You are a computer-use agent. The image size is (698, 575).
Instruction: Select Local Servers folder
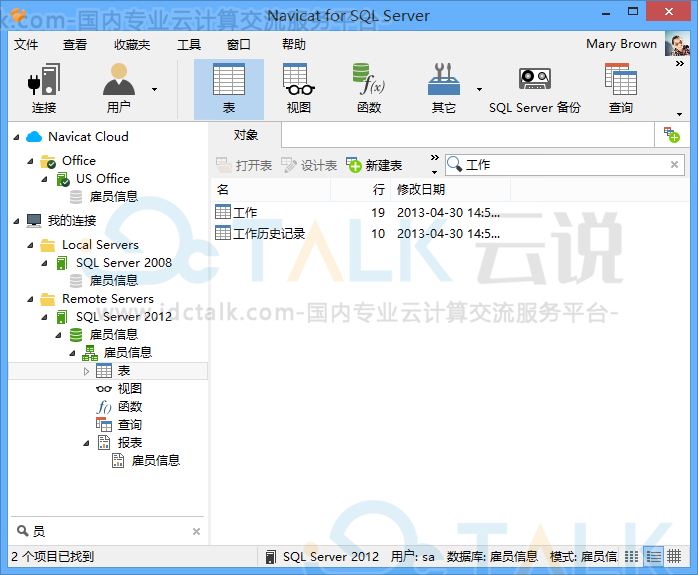point(100,244)
